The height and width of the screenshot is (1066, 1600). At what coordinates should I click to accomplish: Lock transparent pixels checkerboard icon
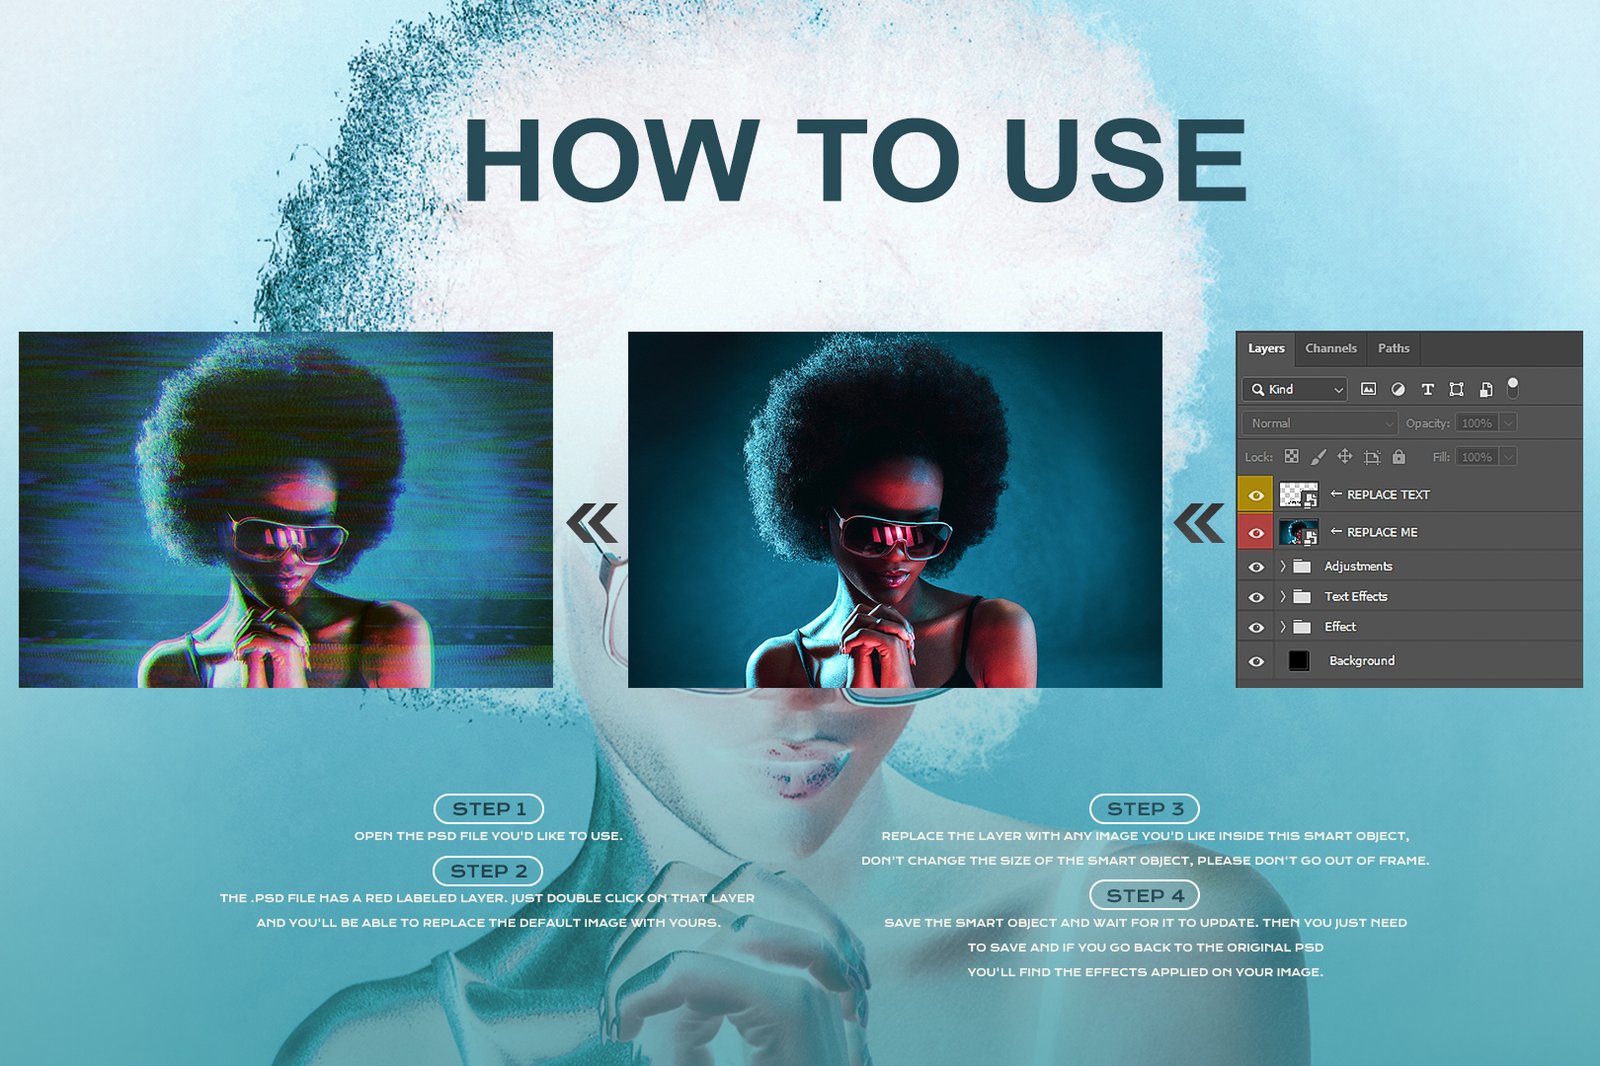tap(1291, 457)
